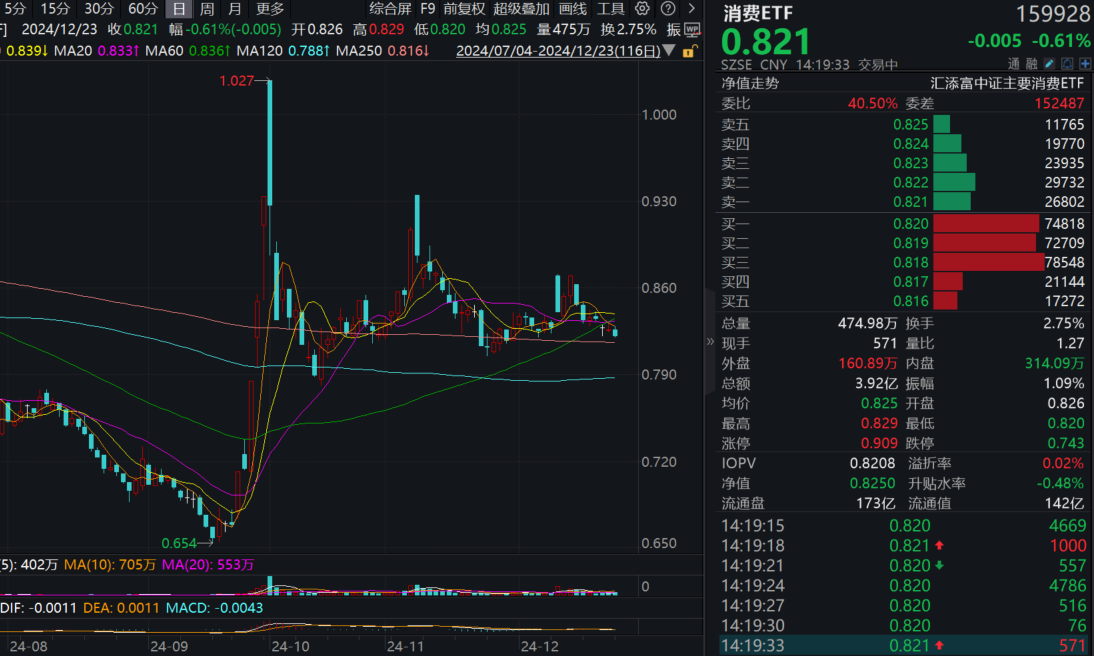This screenshot has width=1094, height=656.
Task: Expand the toolbar via right chevron arrow
Action: tap(693, 8)
